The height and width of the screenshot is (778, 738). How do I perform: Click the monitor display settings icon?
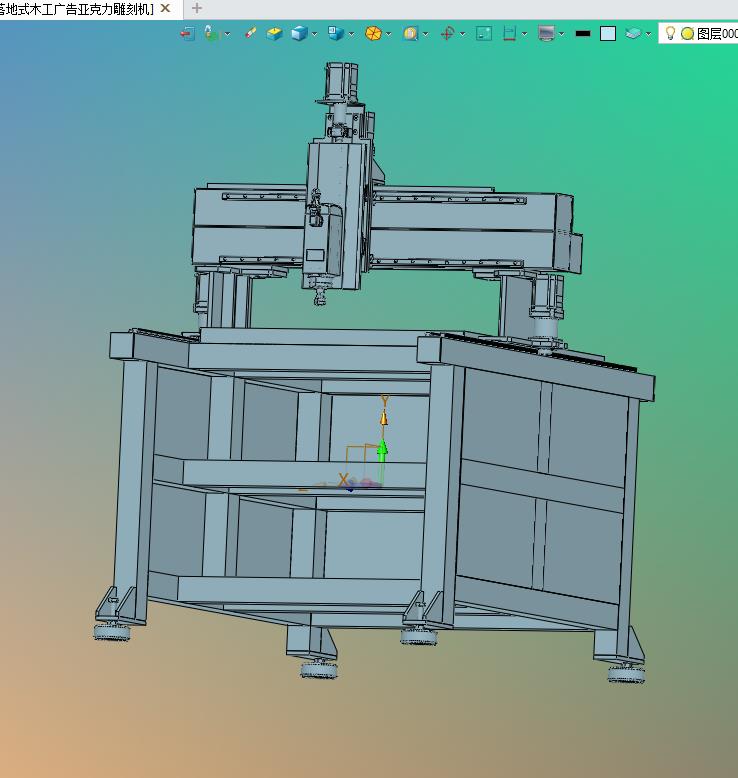coord(546,33)
